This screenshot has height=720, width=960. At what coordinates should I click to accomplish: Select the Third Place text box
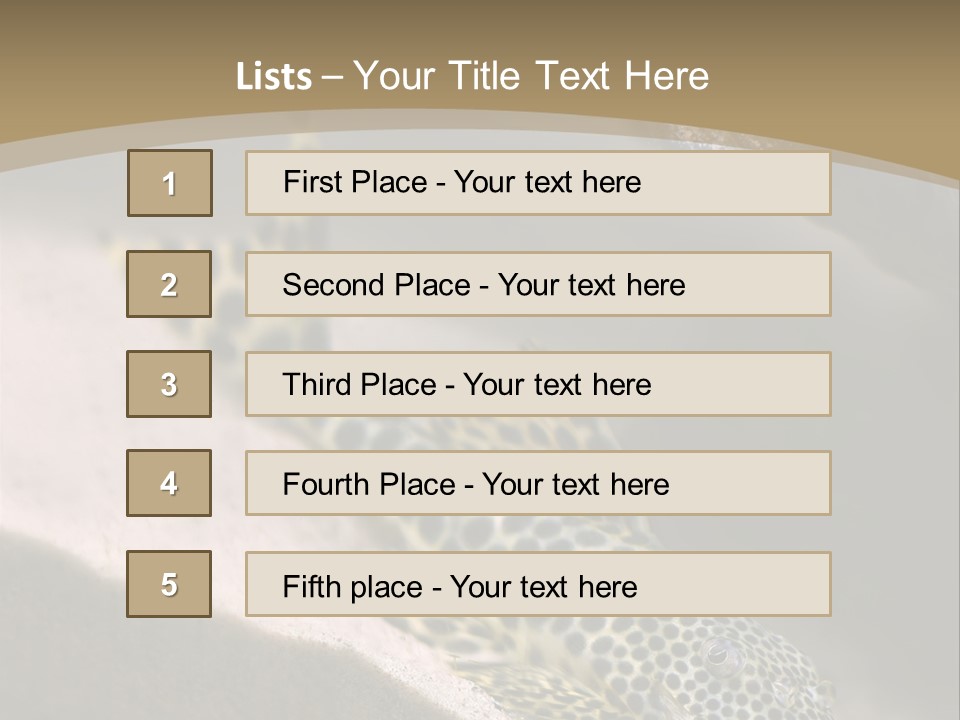click(x=538, y=384)
